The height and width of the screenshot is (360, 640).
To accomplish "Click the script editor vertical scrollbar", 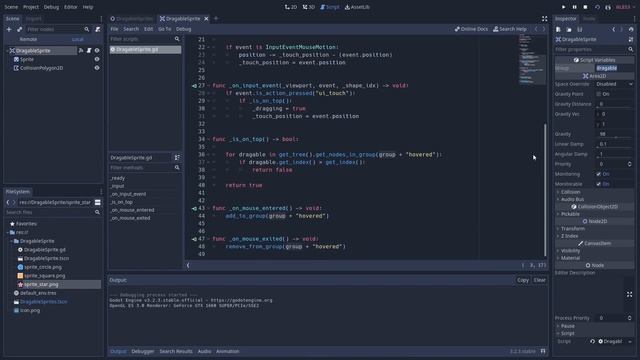I will (545, 190).
